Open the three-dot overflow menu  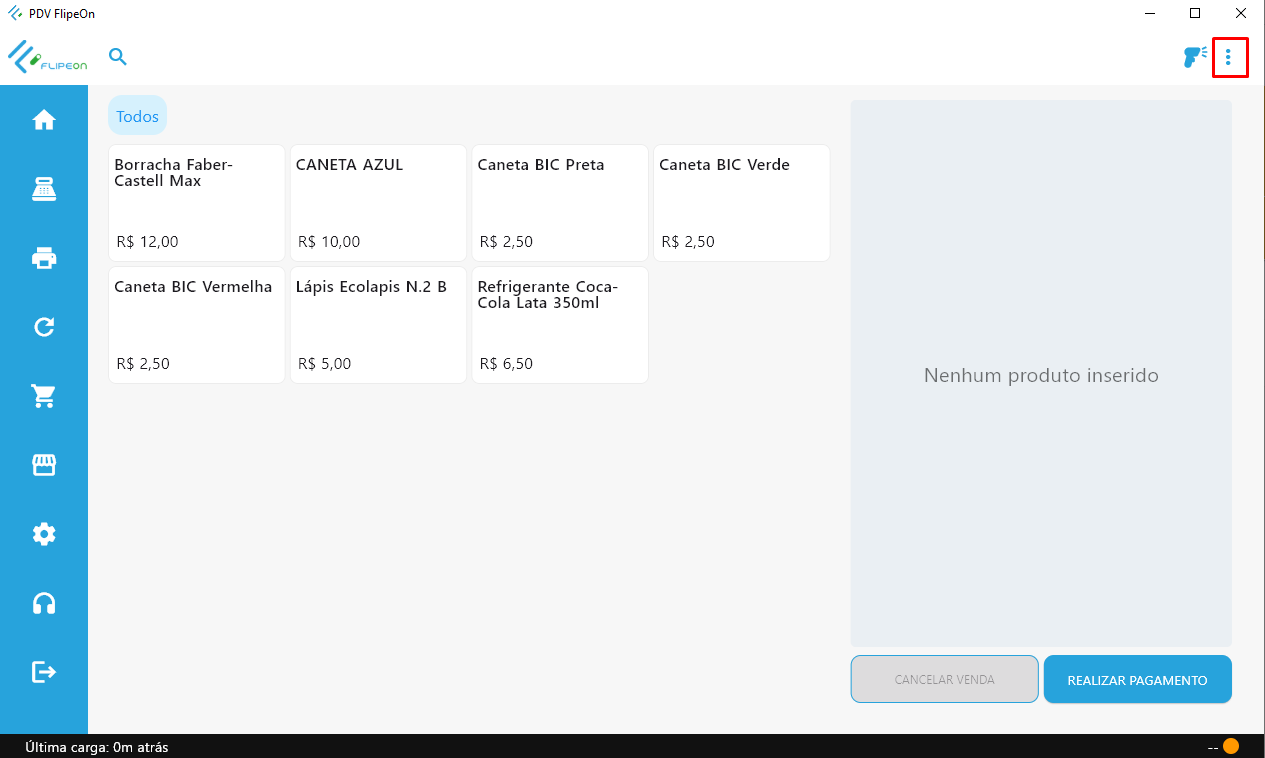tap(1229, 58)
